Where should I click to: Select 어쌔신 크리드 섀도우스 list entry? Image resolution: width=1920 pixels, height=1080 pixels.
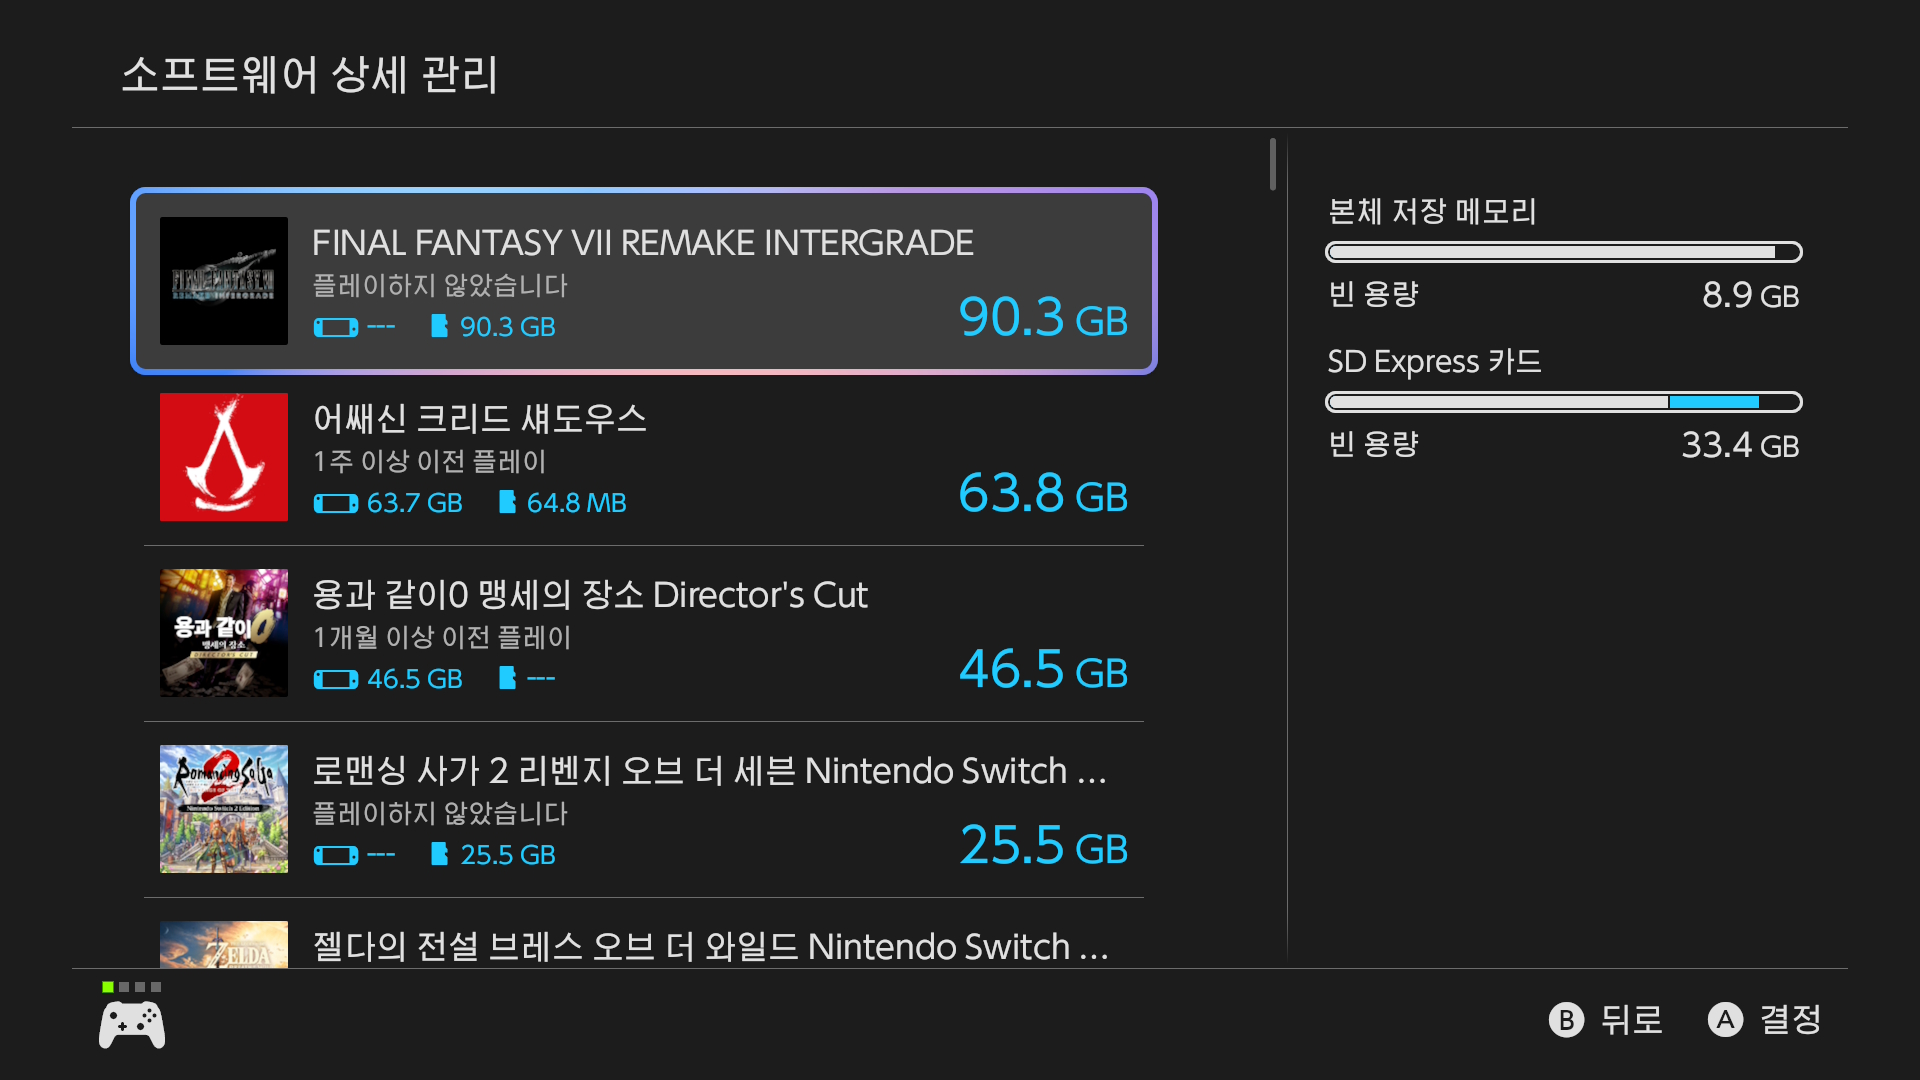click(644, 457)
